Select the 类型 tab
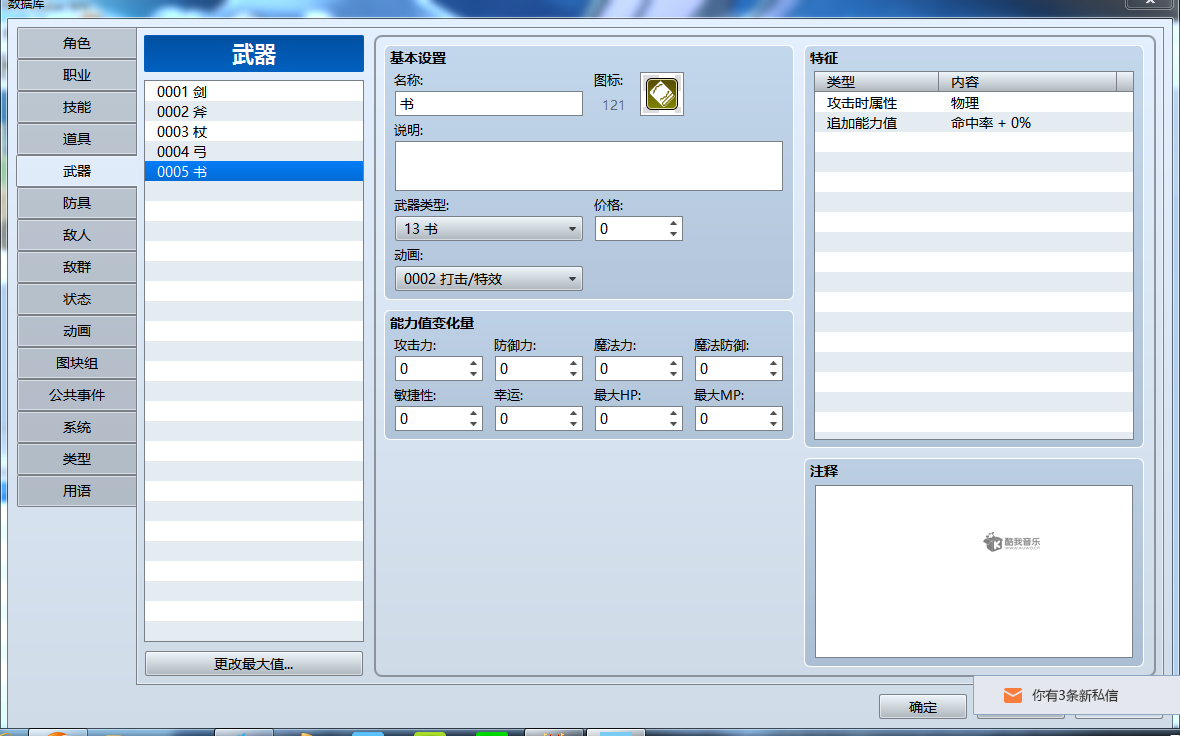 (x=77, y=459)
